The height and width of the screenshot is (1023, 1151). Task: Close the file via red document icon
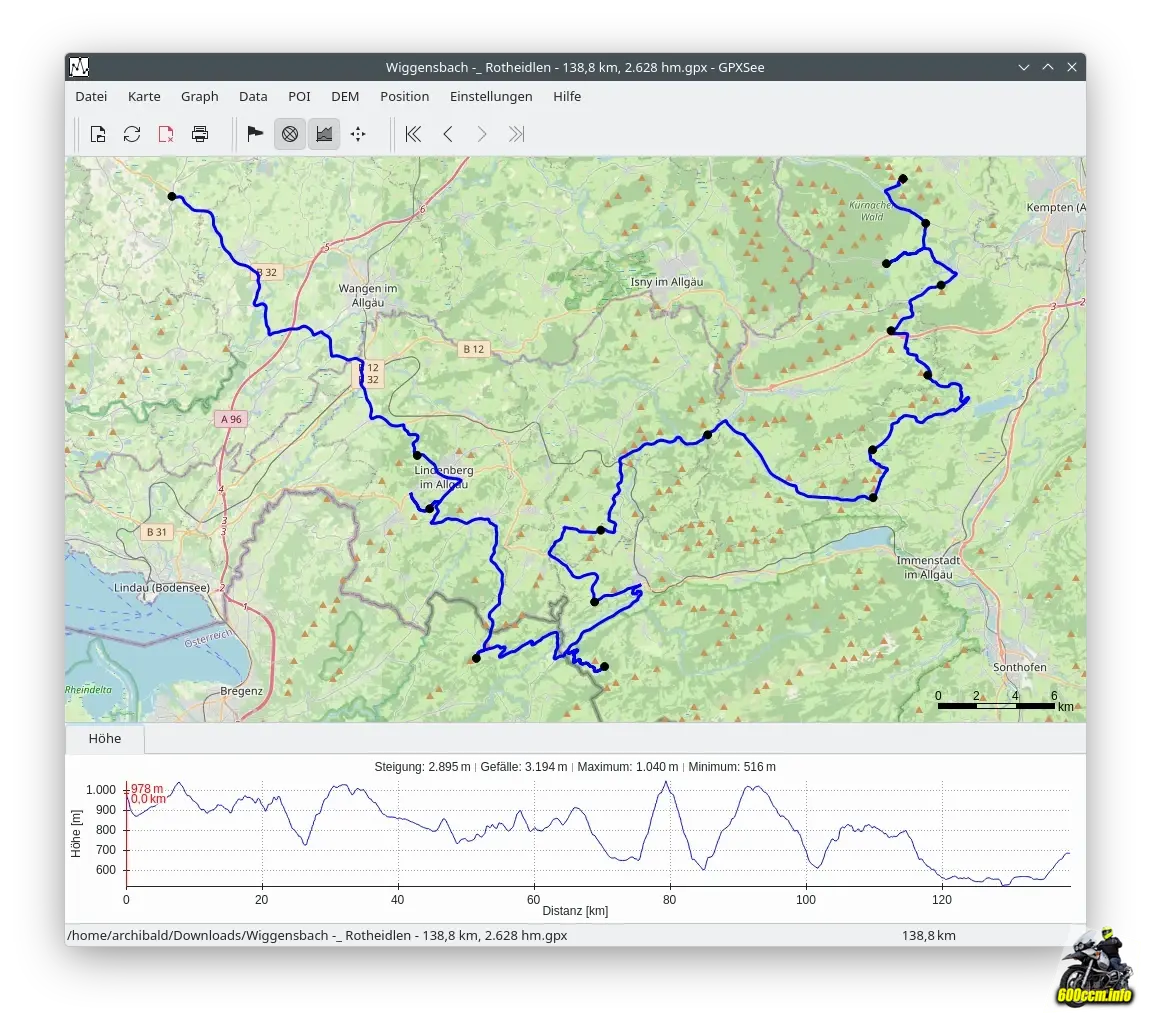[x=166, y=134]
